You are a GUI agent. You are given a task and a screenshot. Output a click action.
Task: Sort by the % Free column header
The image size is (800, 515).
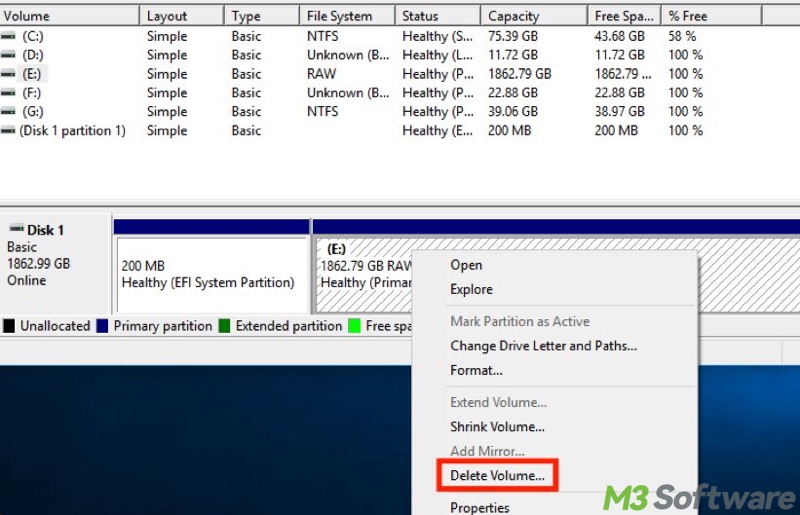coord(711,16)
